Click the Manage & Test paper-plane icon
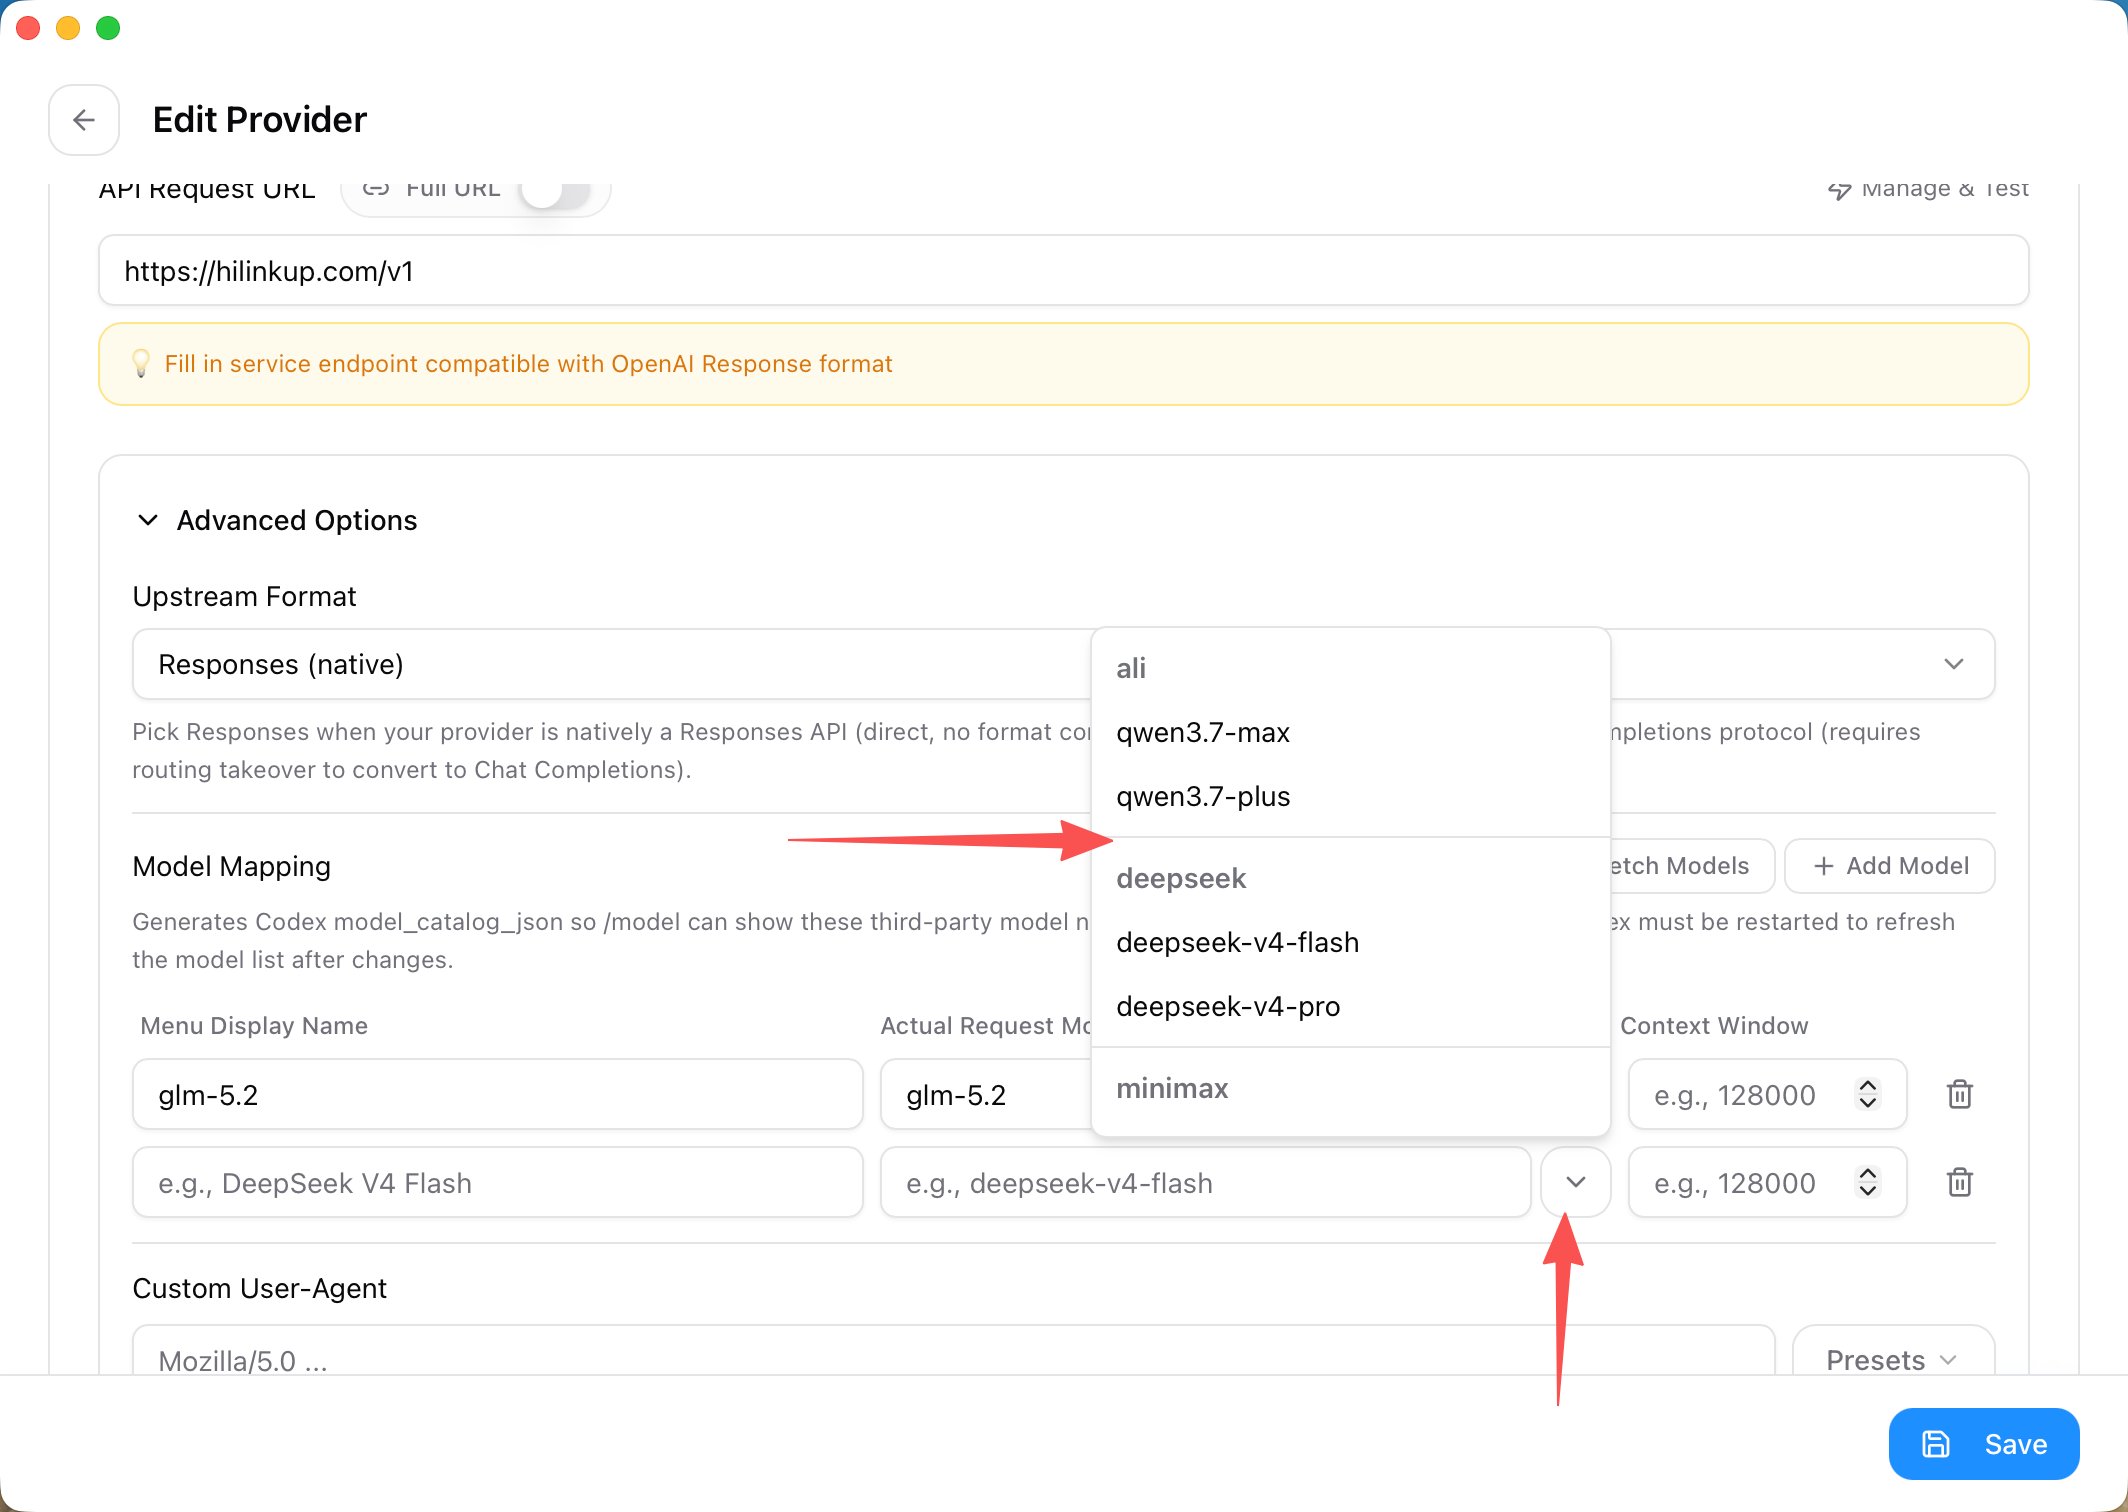 pos(1839,191)
